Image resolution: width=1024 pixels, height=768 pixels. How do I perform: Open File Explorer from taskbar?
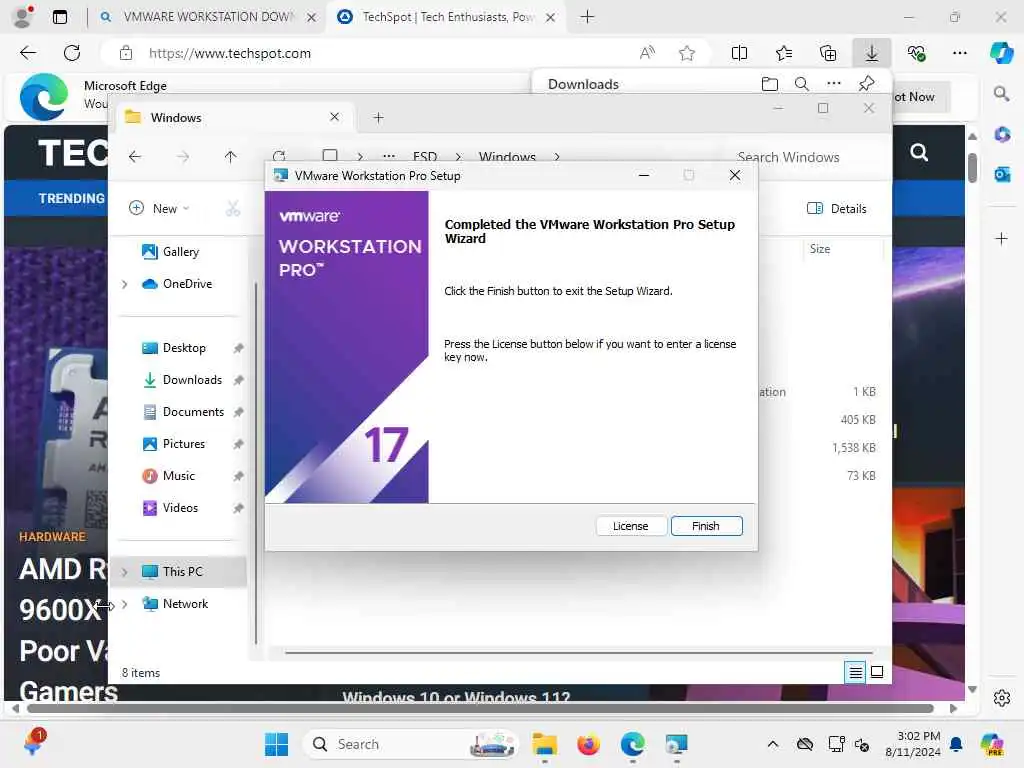pyautogui.click(x=544, y=744)
